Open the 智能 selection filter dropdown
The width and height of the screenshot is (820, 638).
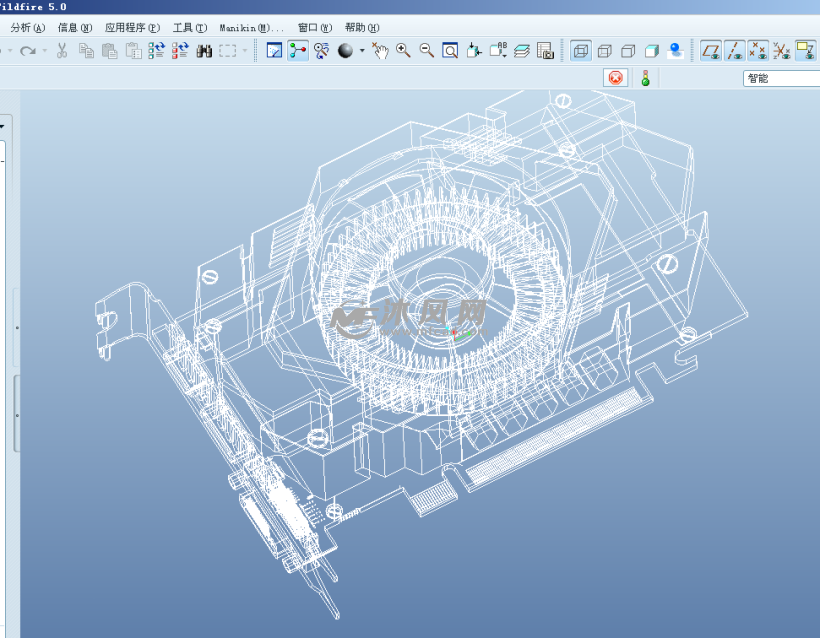pos(780,78)
